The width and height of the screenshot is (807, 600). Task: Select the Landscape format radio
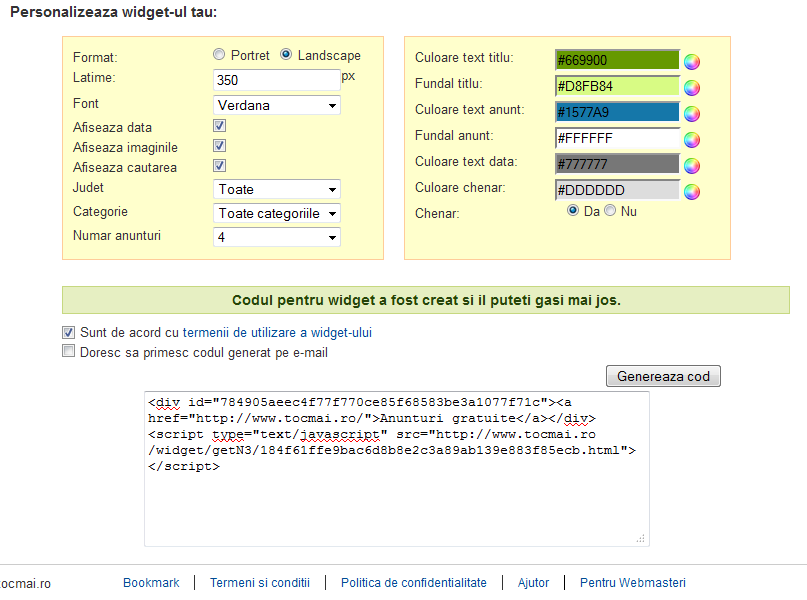click(x=286, y=55)
